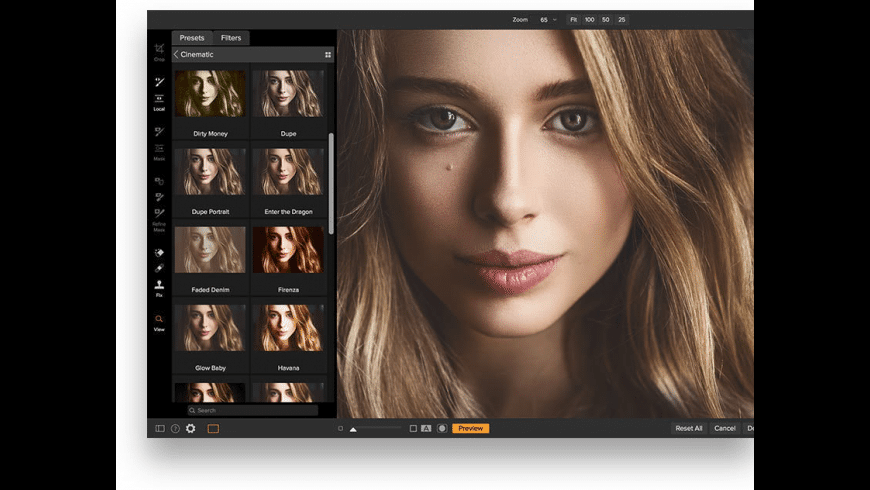Select the Clone Stamp Fix tool
This screenshot has width=870, height=490.
click(159, 285)
